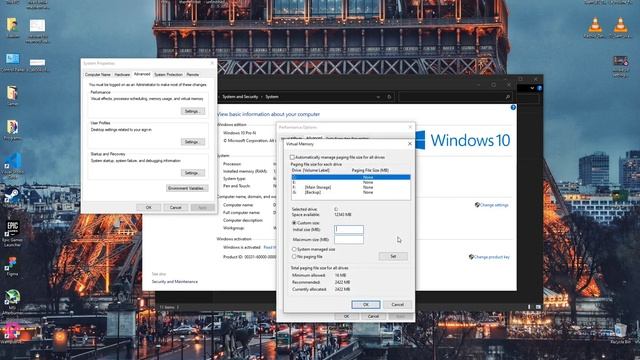640x360 pixels.
Task: Open User Profiles Settings in System Properties
Action: 193,142
